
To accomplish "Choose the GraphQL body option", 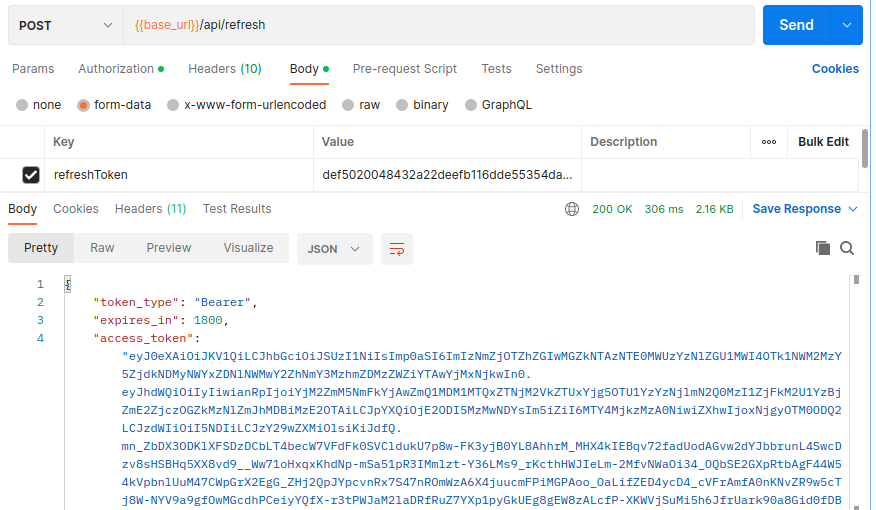I will [x=471, y=105].
